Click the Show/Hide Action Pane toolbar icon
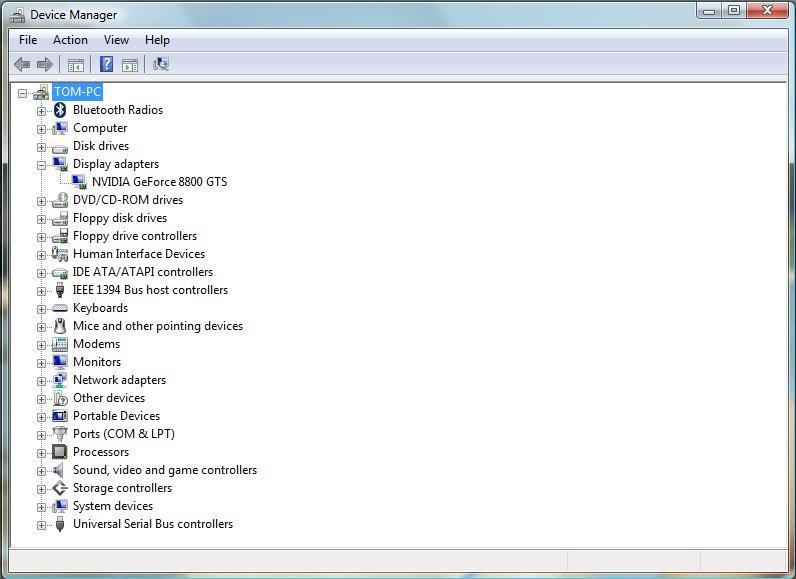The image size is (796, 579). [x=130, y=65]
